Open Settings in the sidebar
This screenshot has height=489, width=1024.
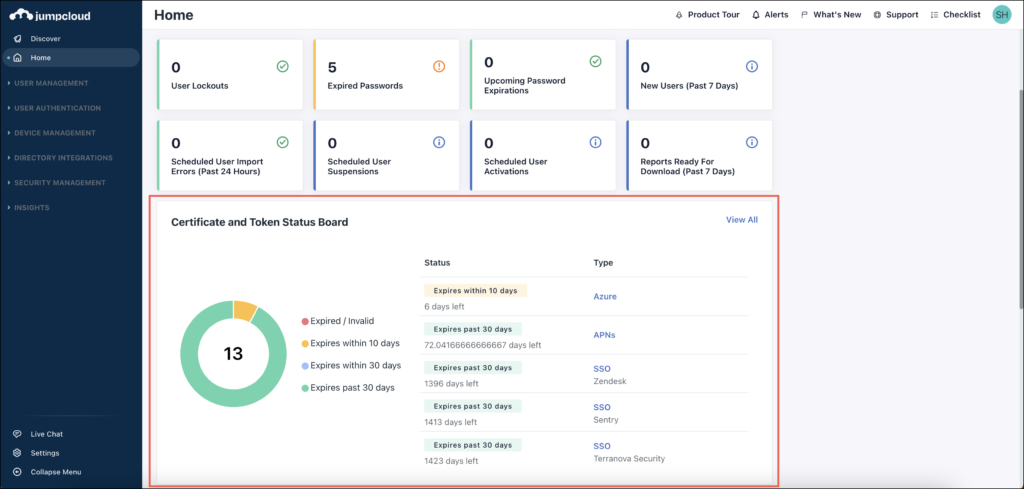pyautogui.click(x=45, y=453)
